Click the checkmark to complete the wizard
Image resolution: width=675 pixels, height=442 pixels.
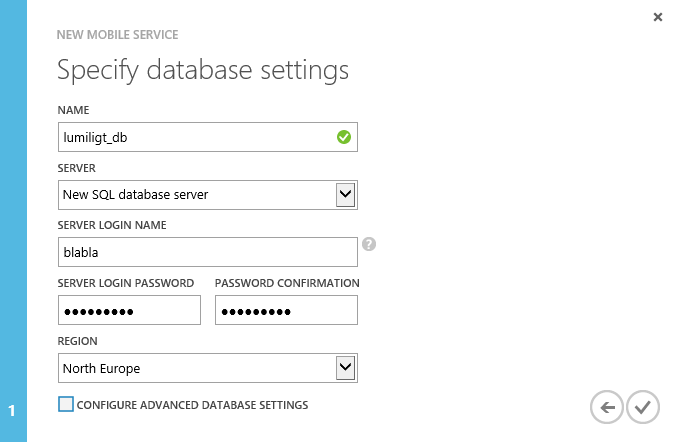(643, 407)
